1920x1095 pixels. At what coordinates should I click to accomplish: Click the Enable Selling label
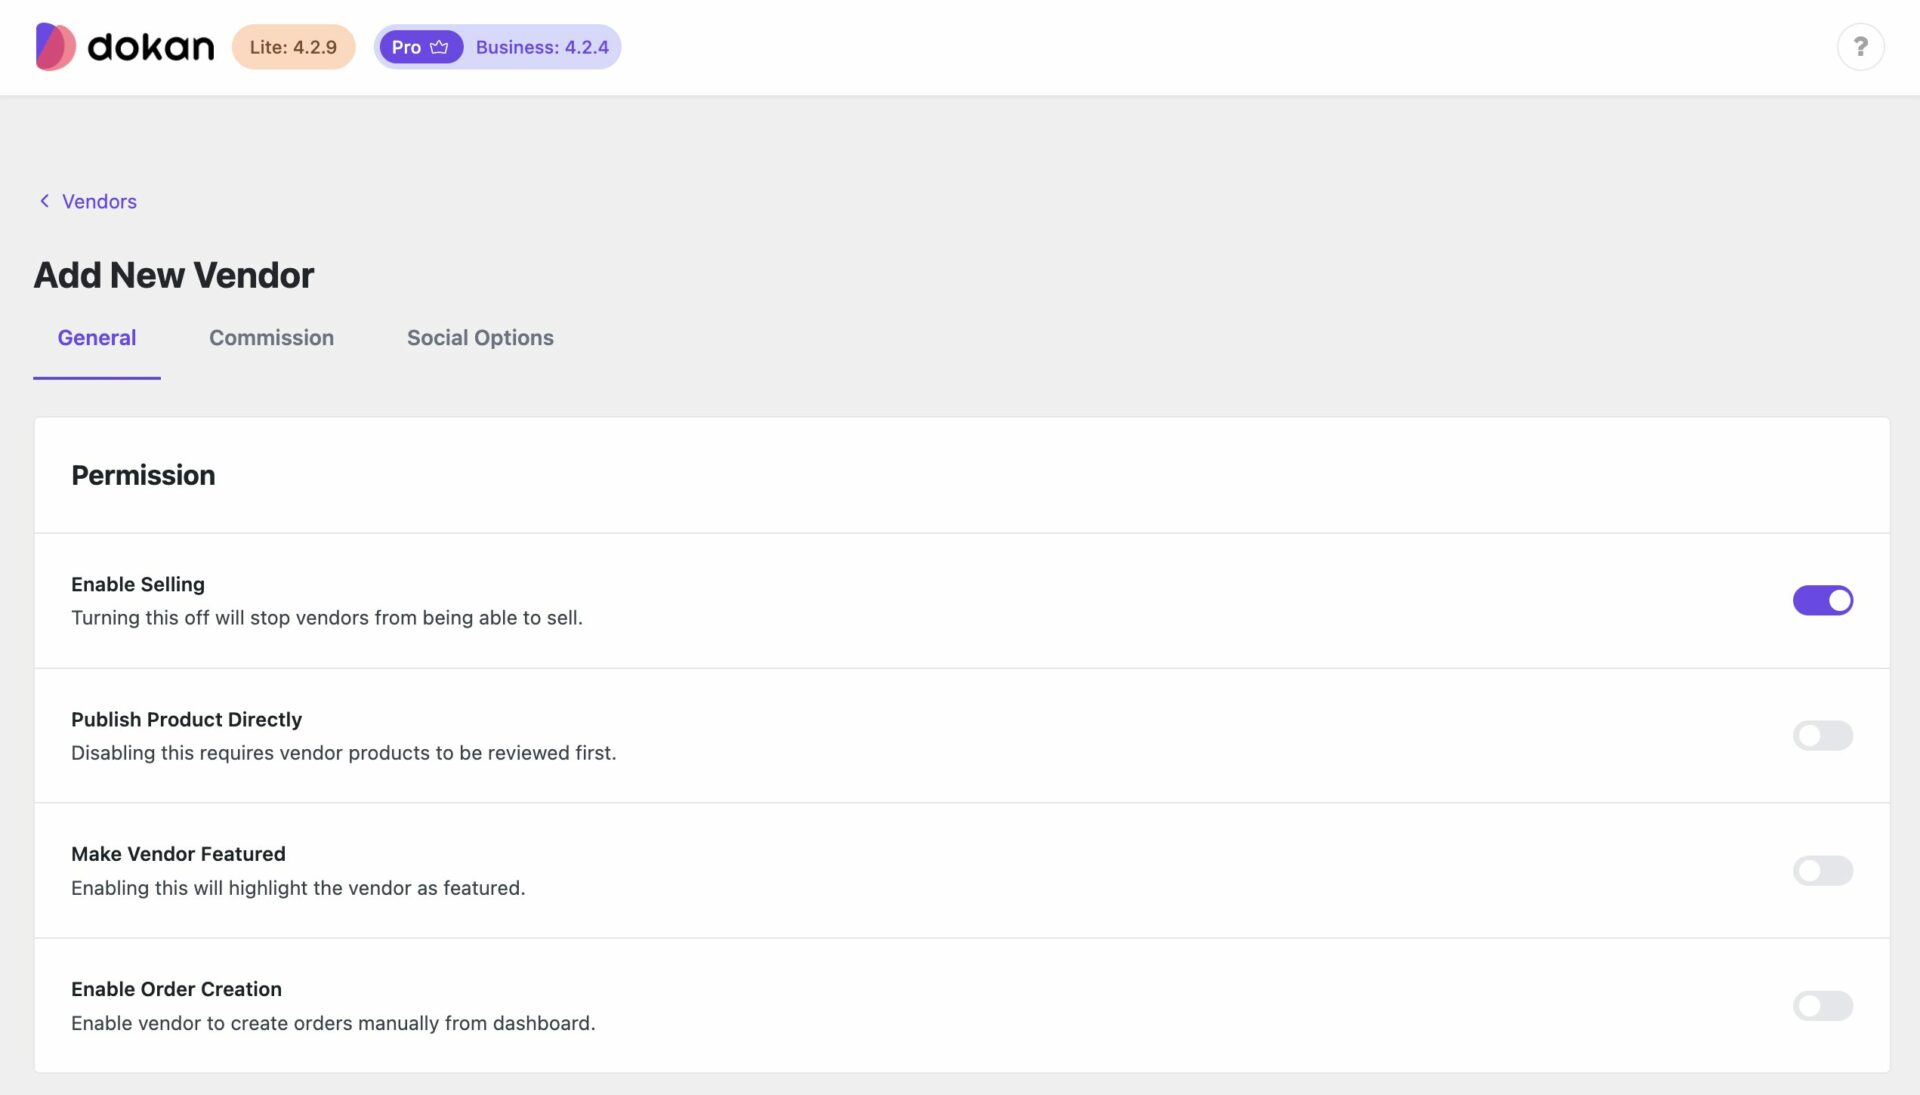pos(137,584)
